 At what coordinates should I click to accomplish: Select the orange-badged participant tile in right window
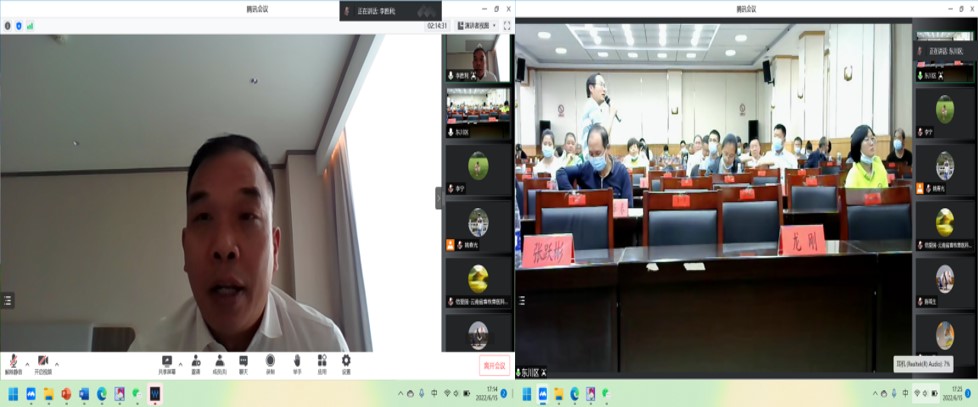[945, 170]
